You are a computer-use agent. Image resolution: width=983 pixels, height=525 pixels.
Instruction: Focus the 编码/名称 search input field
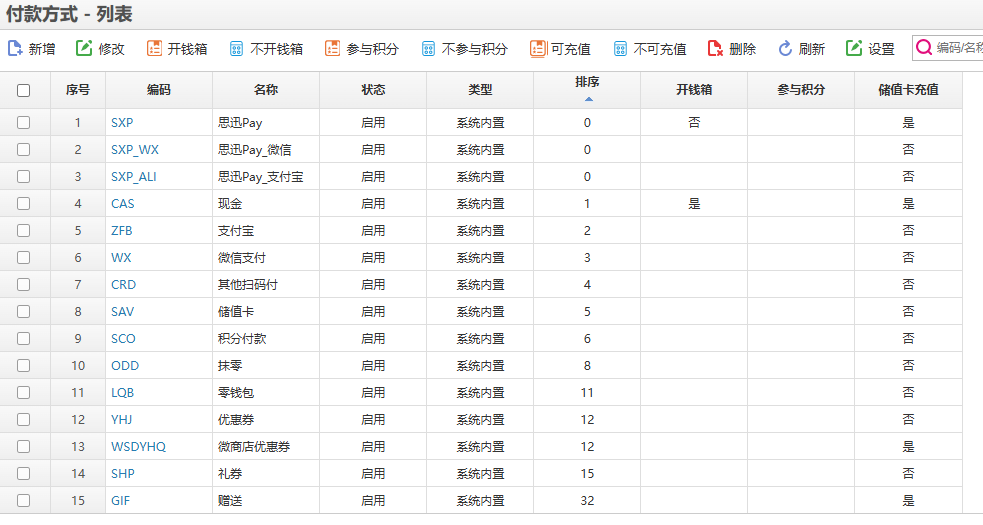(948, 48)
